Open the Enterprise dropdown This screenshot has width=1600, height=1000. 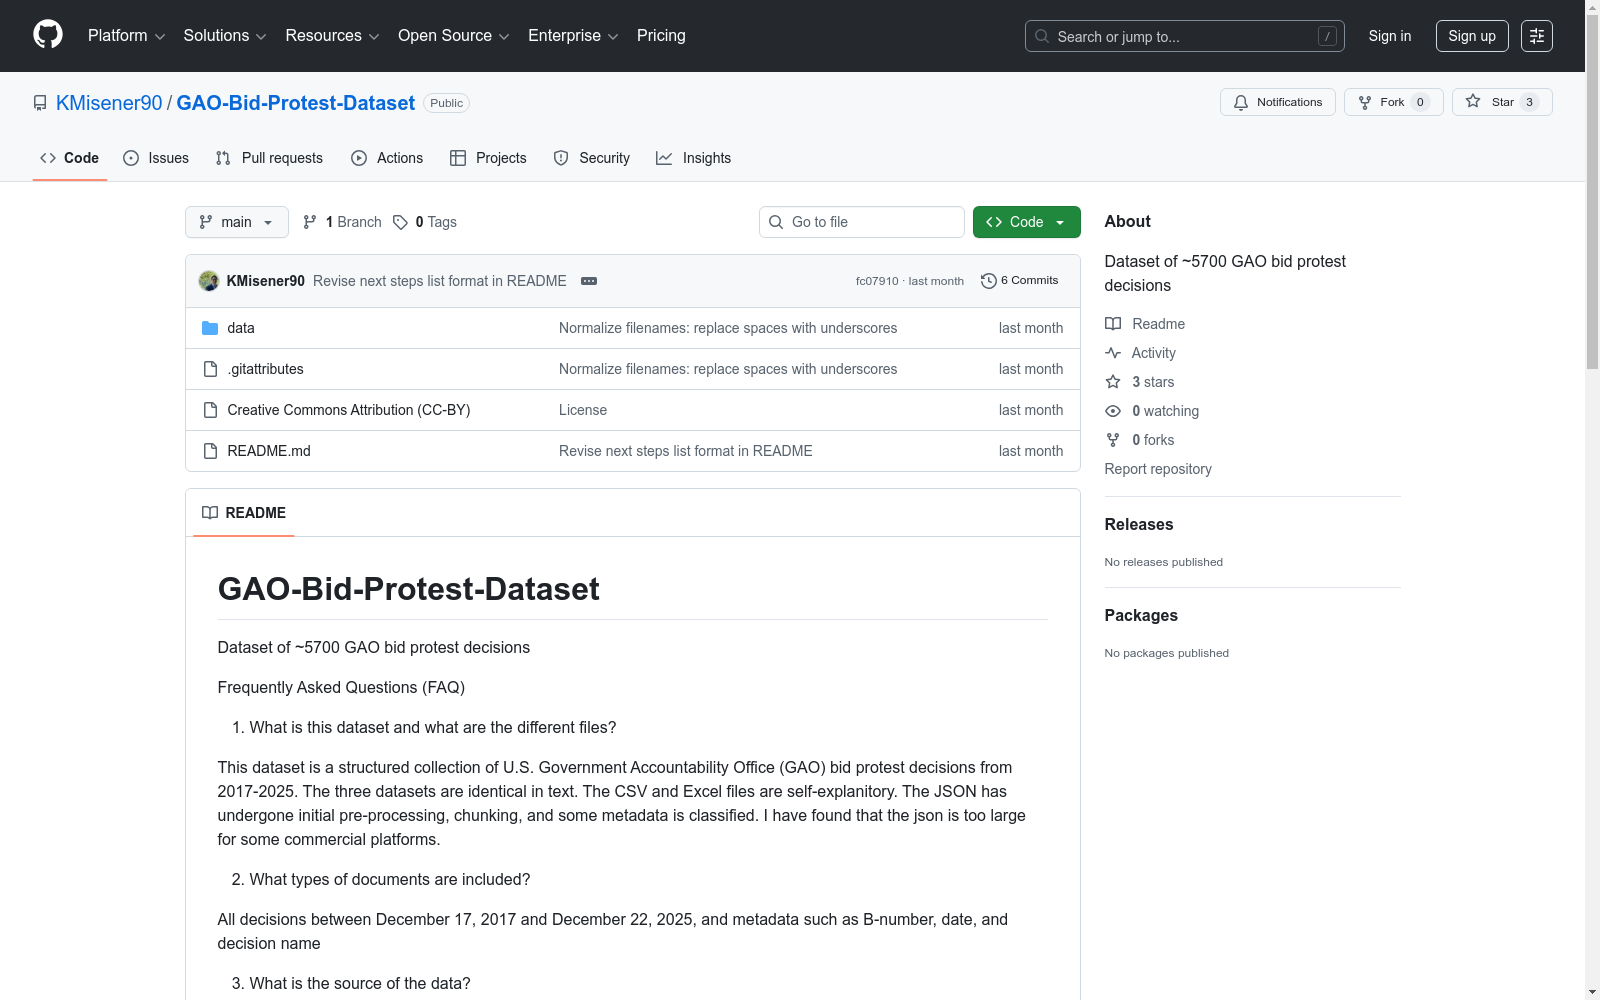click(573, 36)
